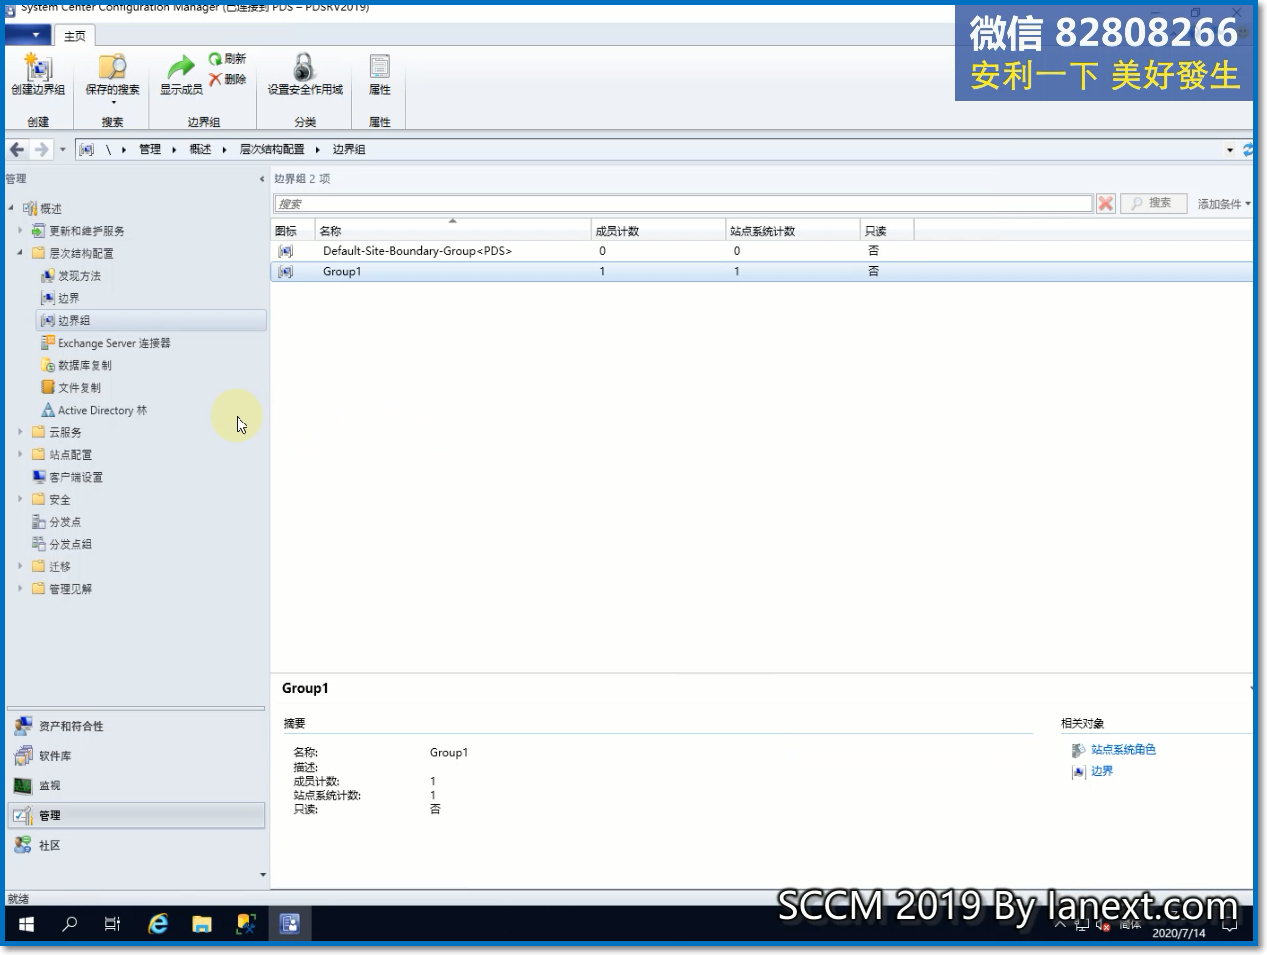Open the application file menu dropdown
The image size is (1267, 955).
click(x=29, y=35)
